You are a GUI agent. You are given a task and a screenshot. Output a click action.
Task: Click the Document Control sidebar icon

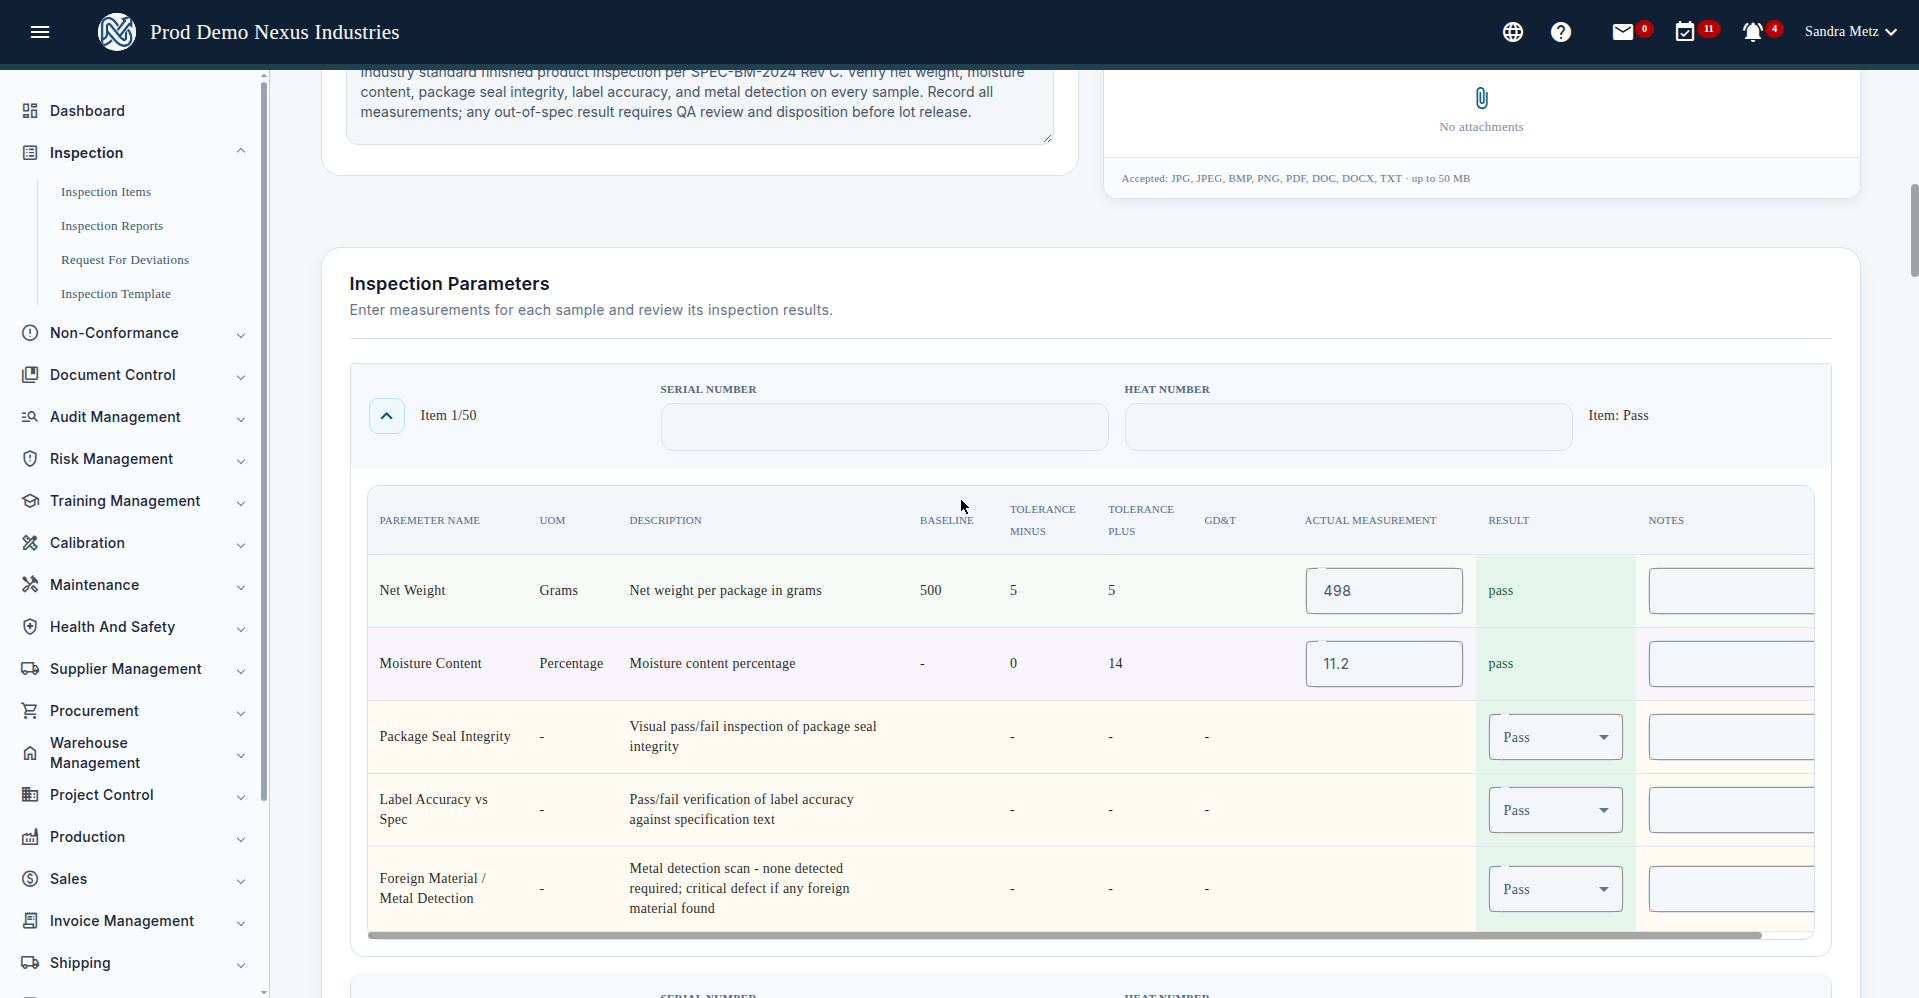tap(30, 375)
